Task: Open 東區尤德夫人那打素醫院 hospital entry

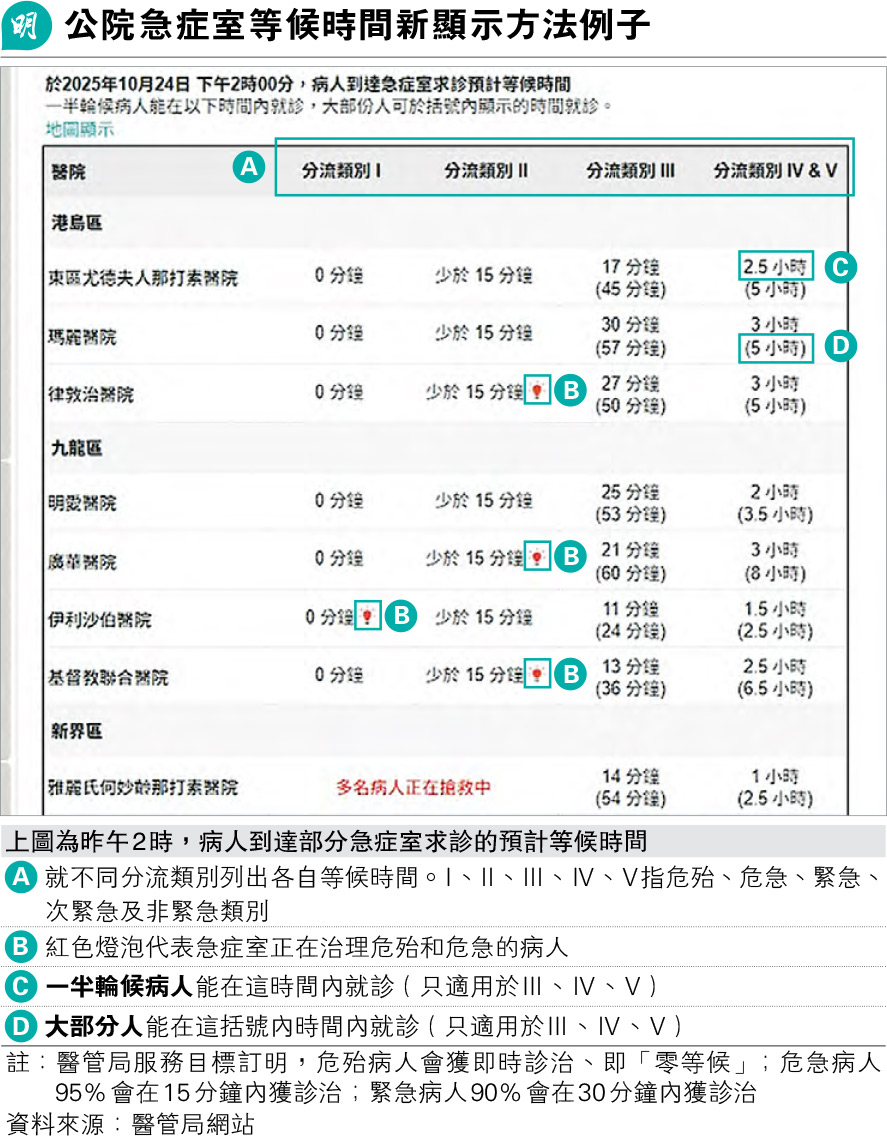Action: (x=144, y=278)
